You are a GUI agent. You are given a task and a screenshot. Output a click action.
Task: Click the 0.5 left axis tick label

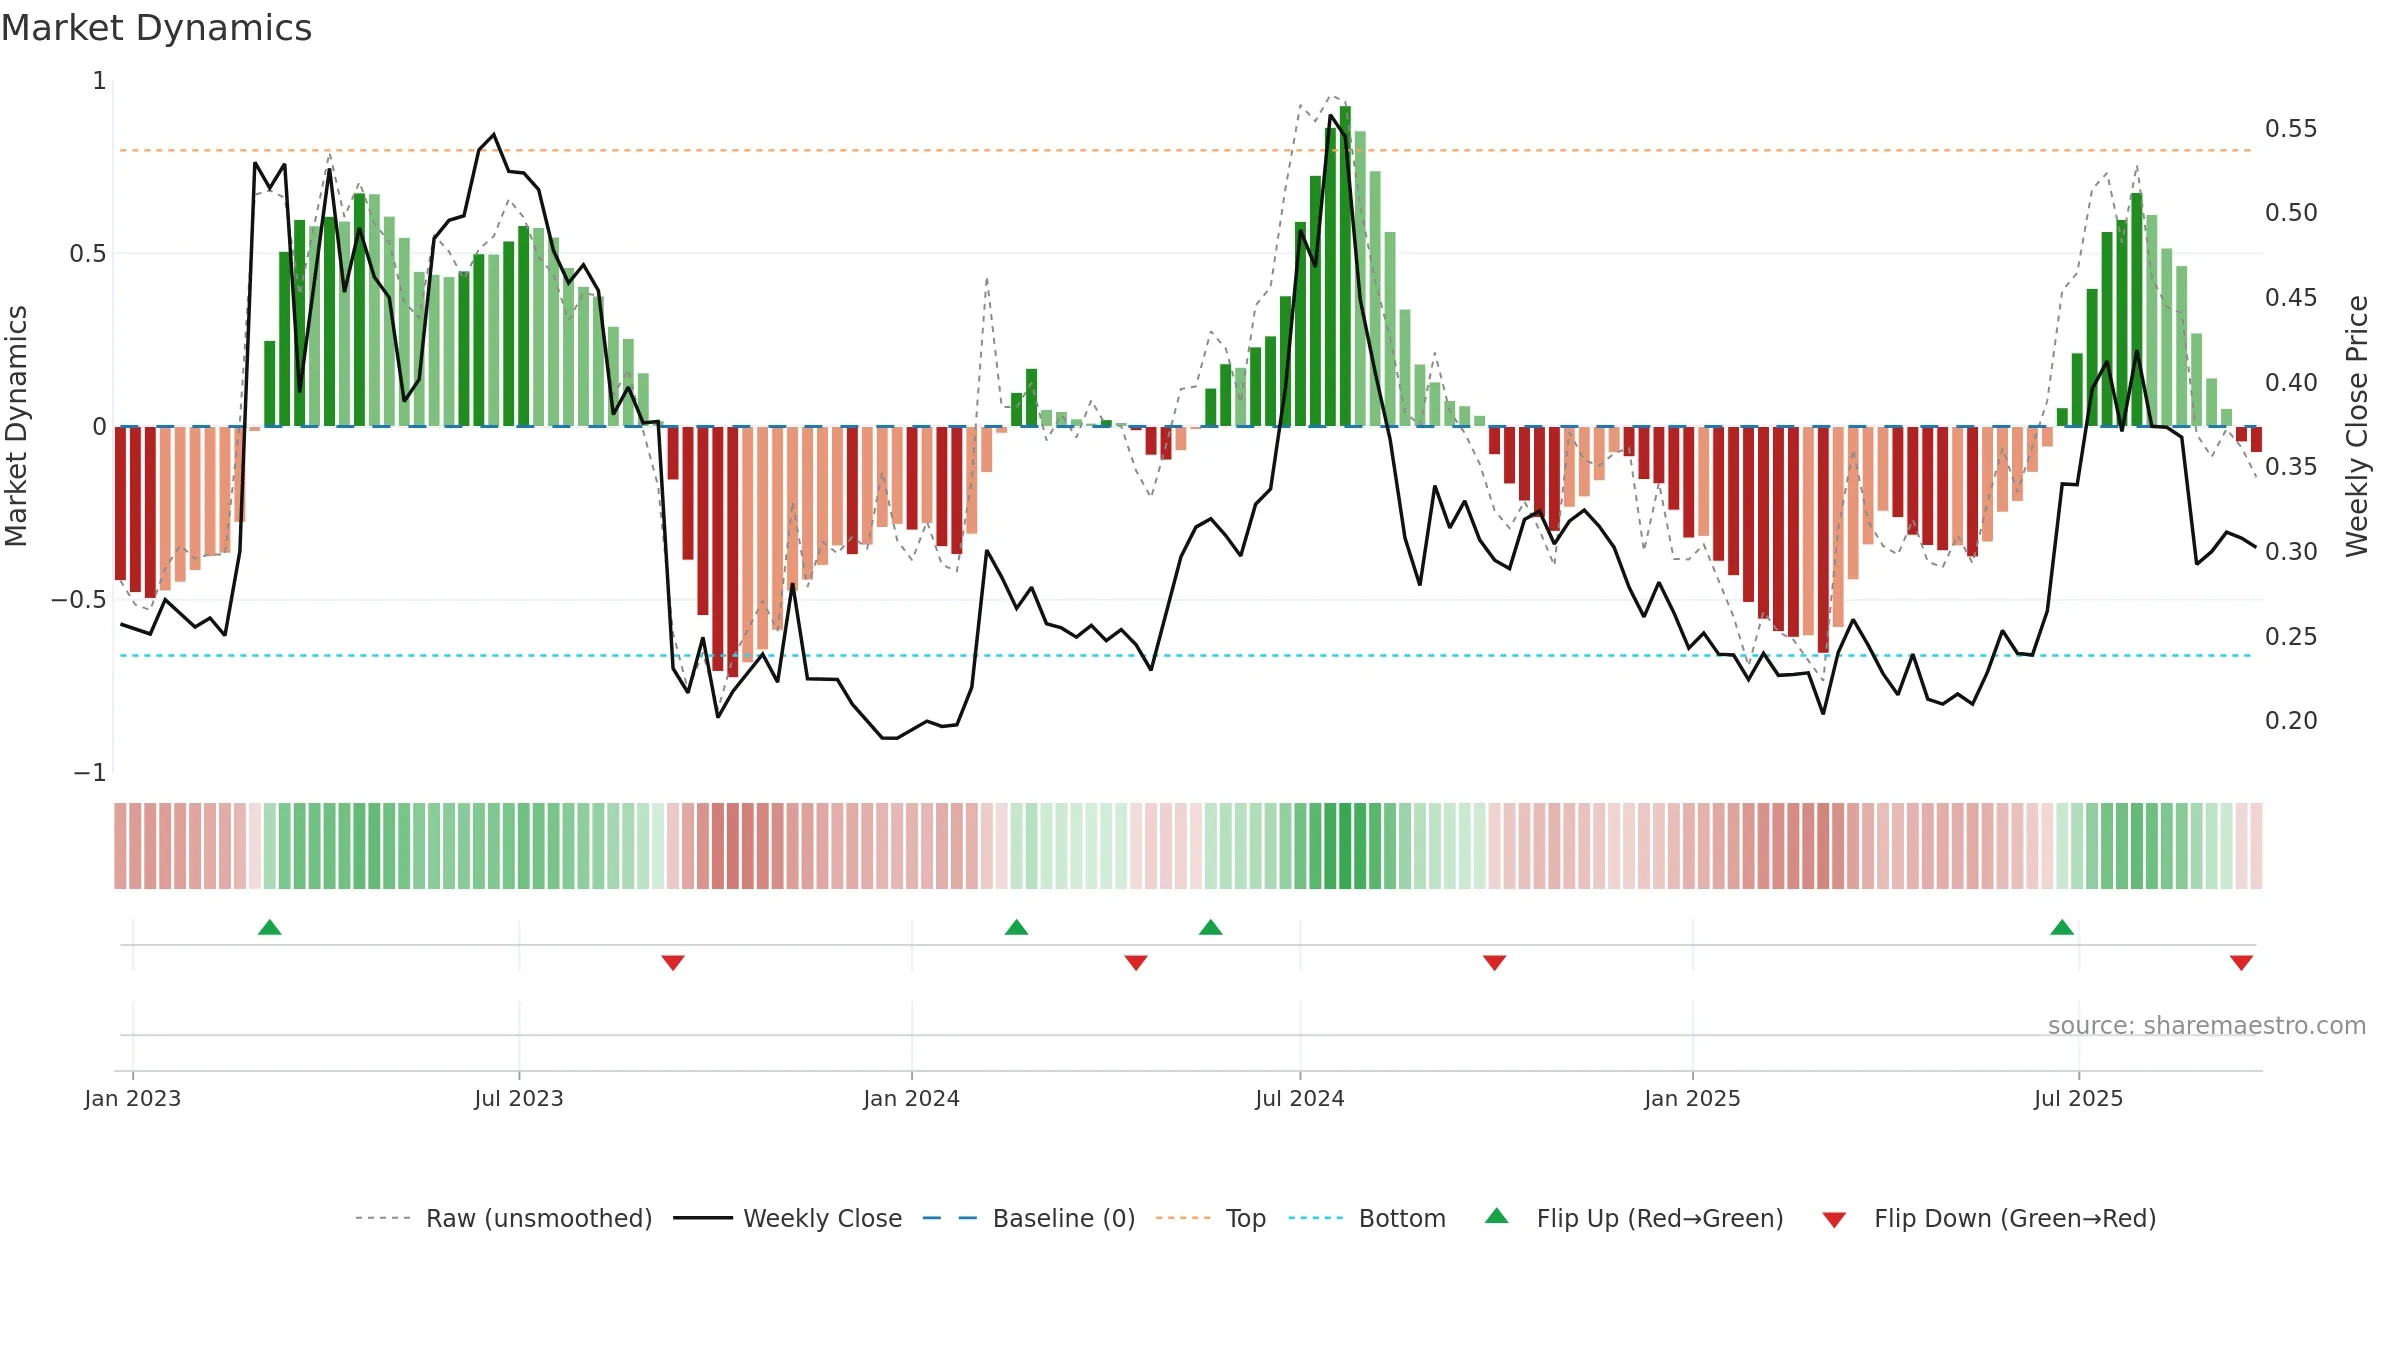pos(88,254)
